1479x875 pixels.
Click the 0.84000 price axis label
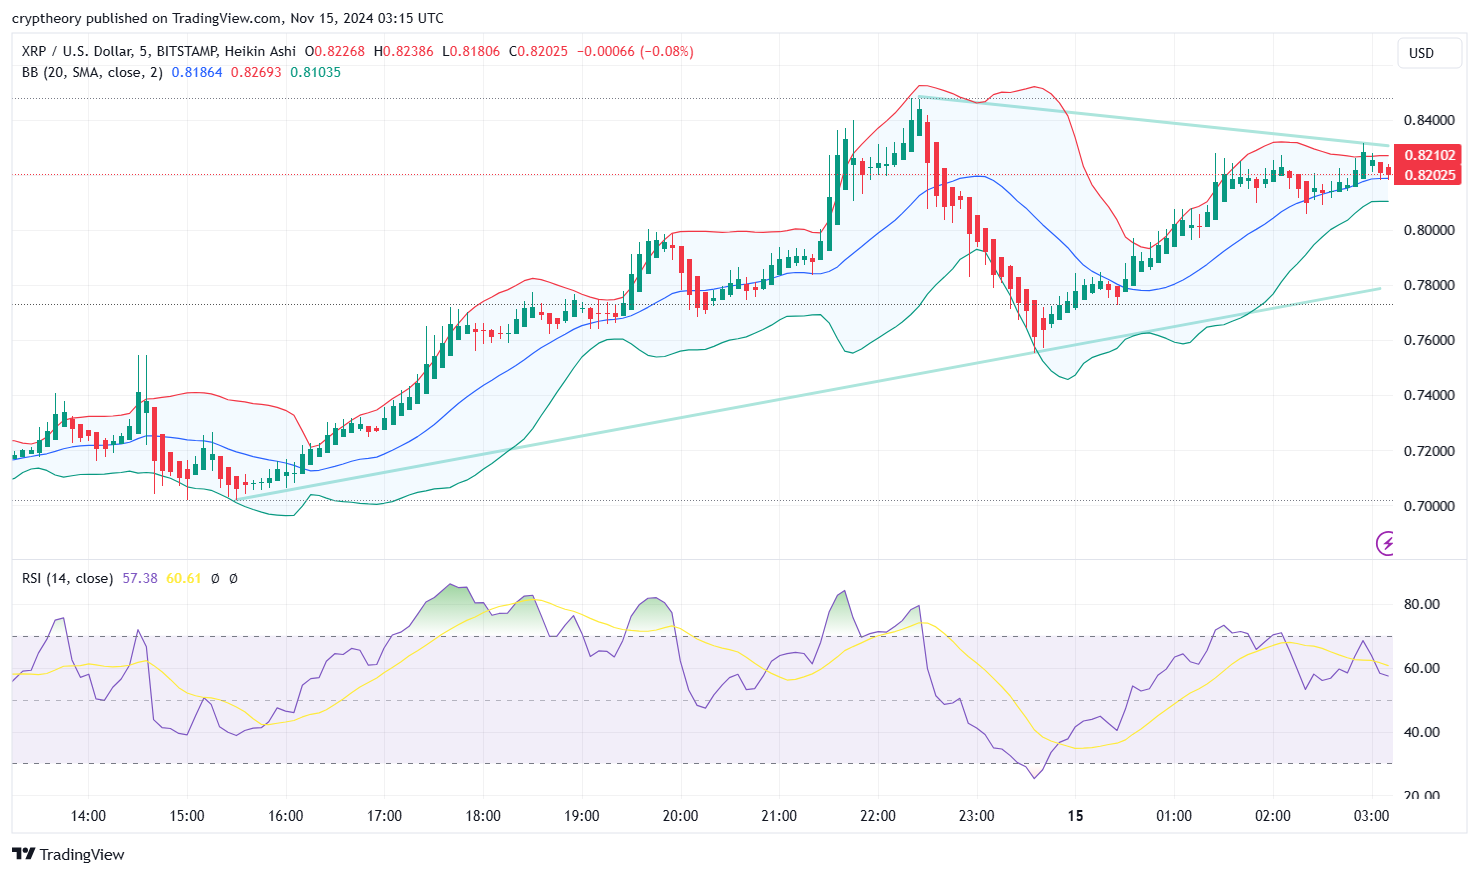pos(1429,120)
